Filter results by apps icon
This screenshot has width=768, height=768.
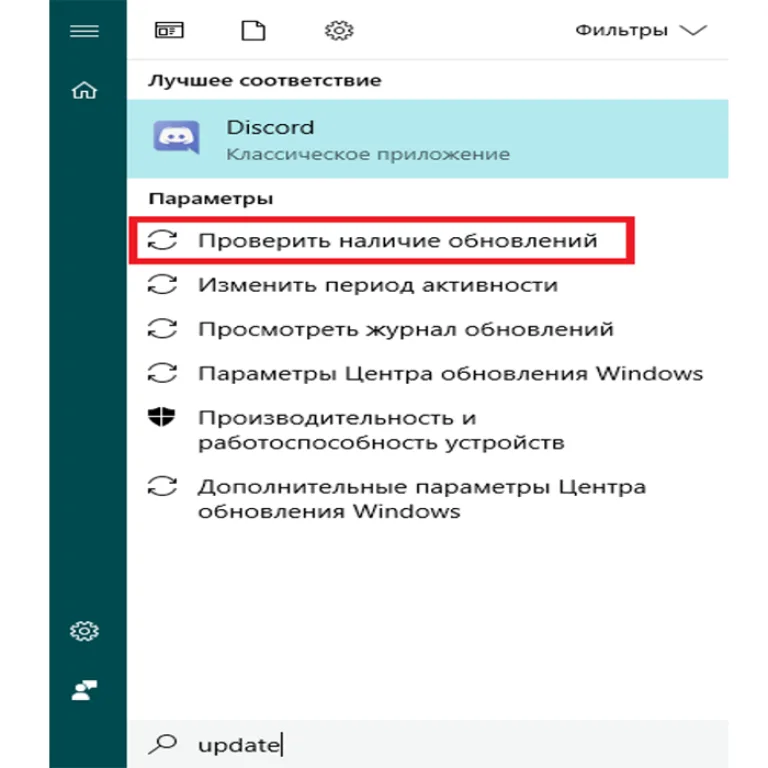coord(169,30)
